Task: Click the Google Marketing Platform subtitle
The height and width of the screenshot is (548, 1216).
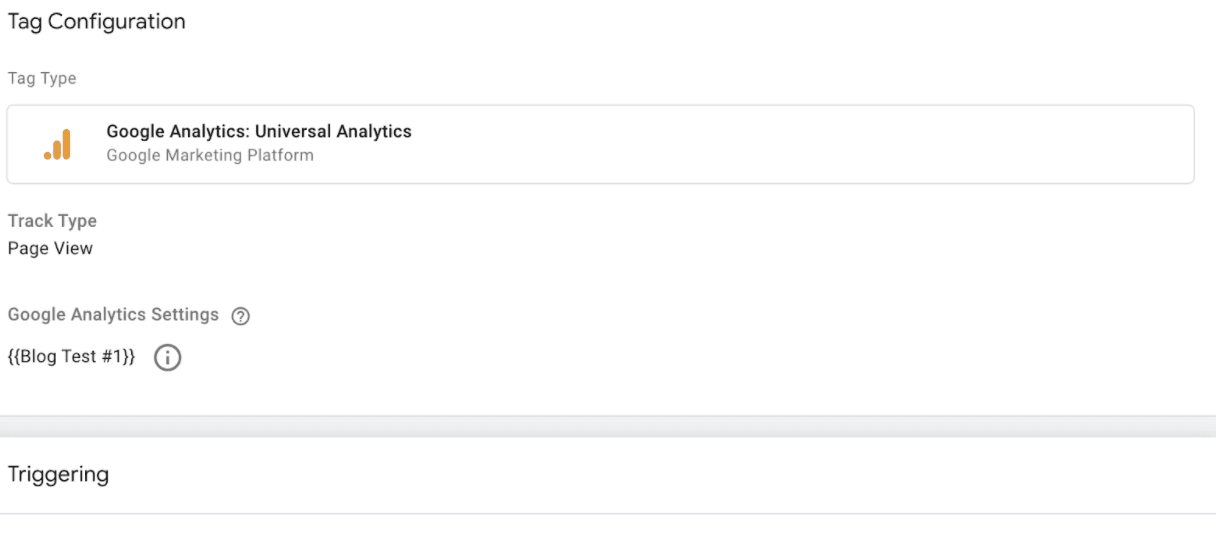Action: [x=210, y=155]
